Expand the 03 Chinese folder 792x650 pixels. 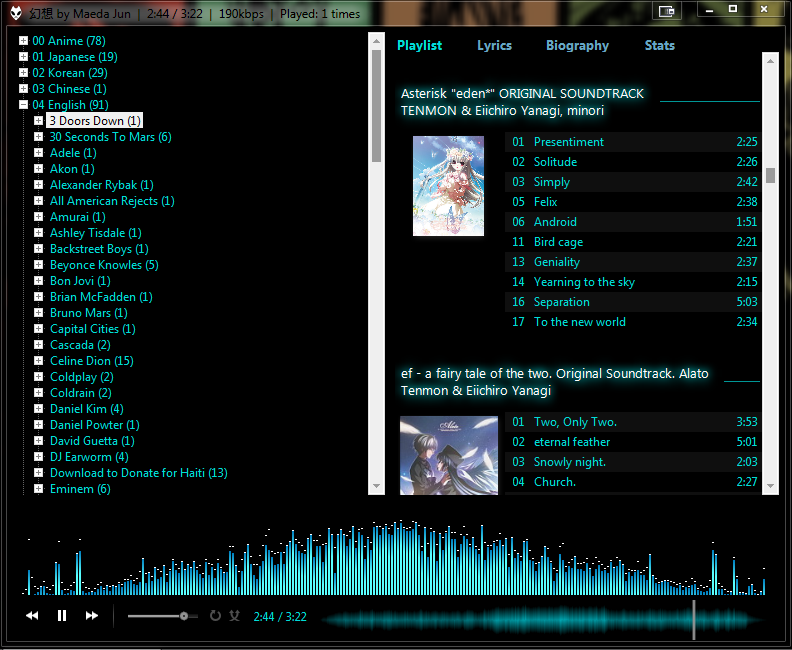23,88
